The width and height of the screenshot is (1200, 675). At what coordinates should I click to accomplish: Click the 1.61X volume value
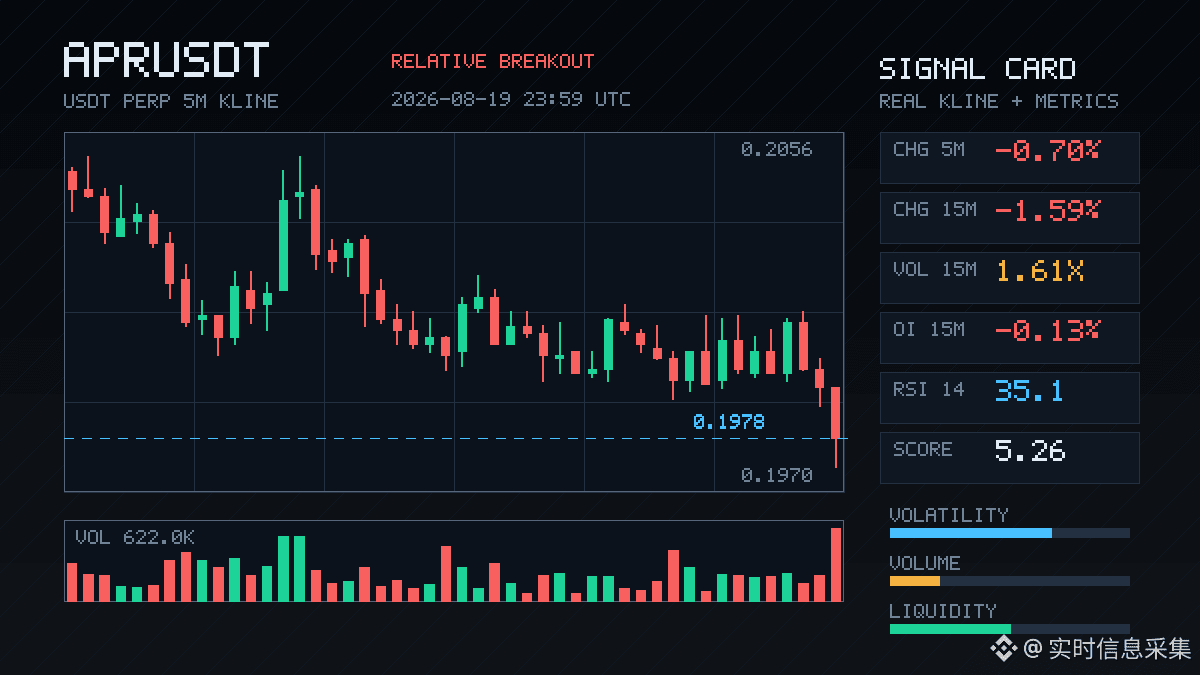1040,271
